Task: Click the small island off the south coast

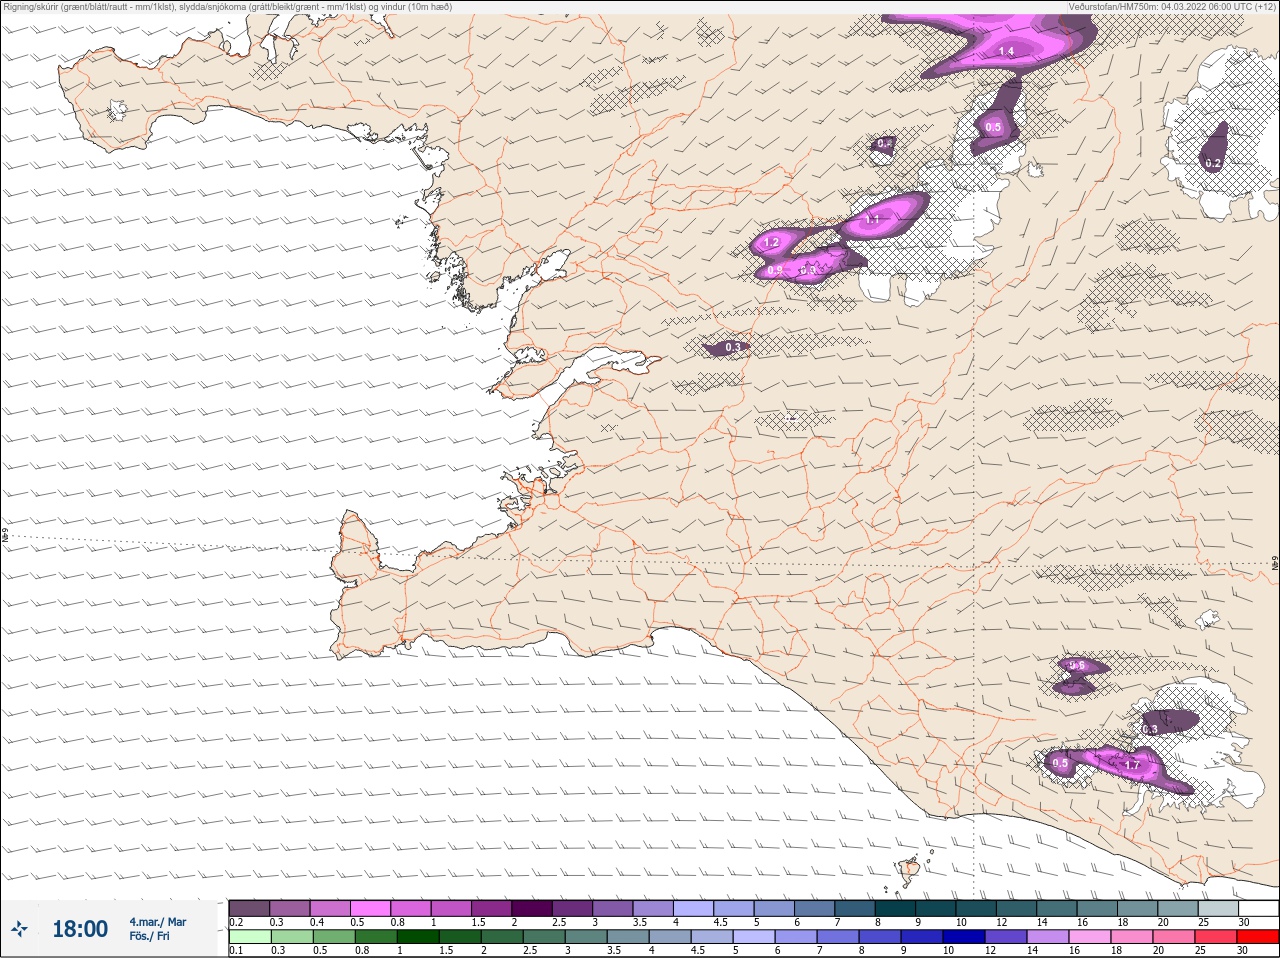Action: pyautogui.click(x=909, y=872)
